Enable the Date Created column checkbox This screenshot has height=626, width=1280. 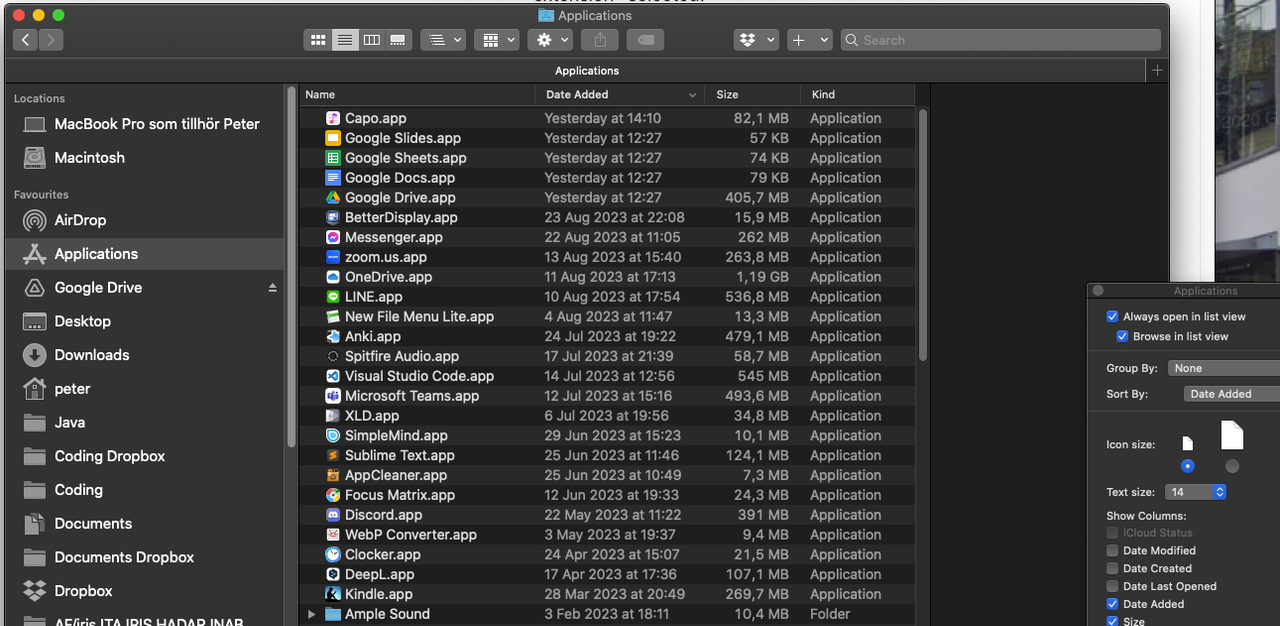1112,568
